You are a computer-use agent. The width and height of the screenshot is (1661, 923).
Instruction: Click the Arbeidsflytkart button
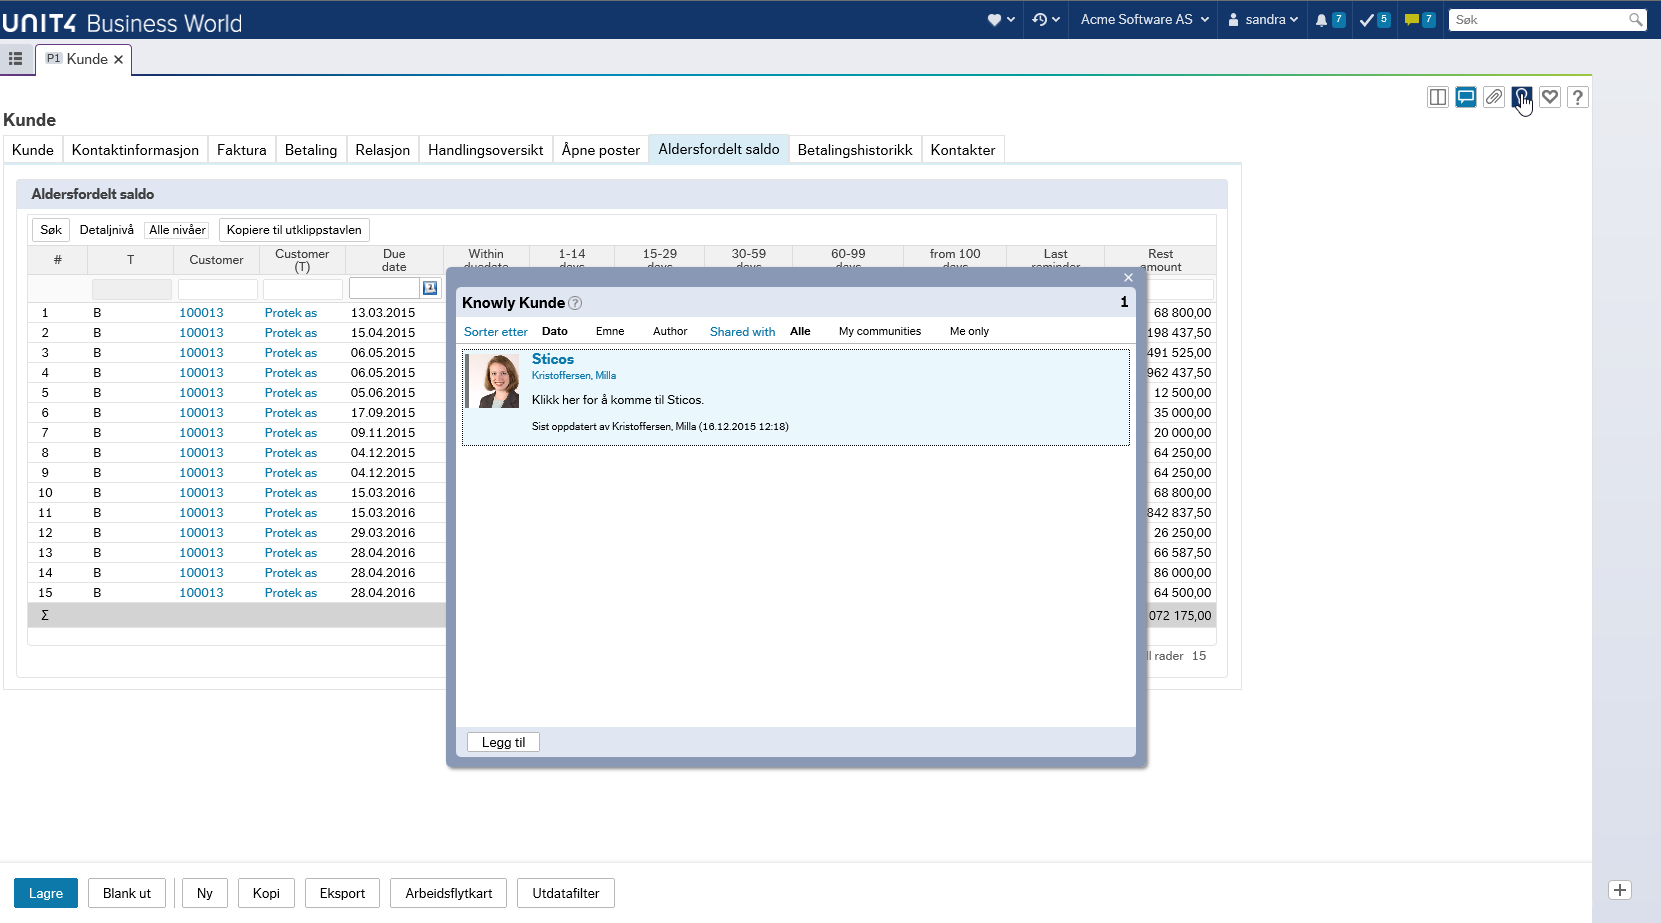click(x=449, y=893)
